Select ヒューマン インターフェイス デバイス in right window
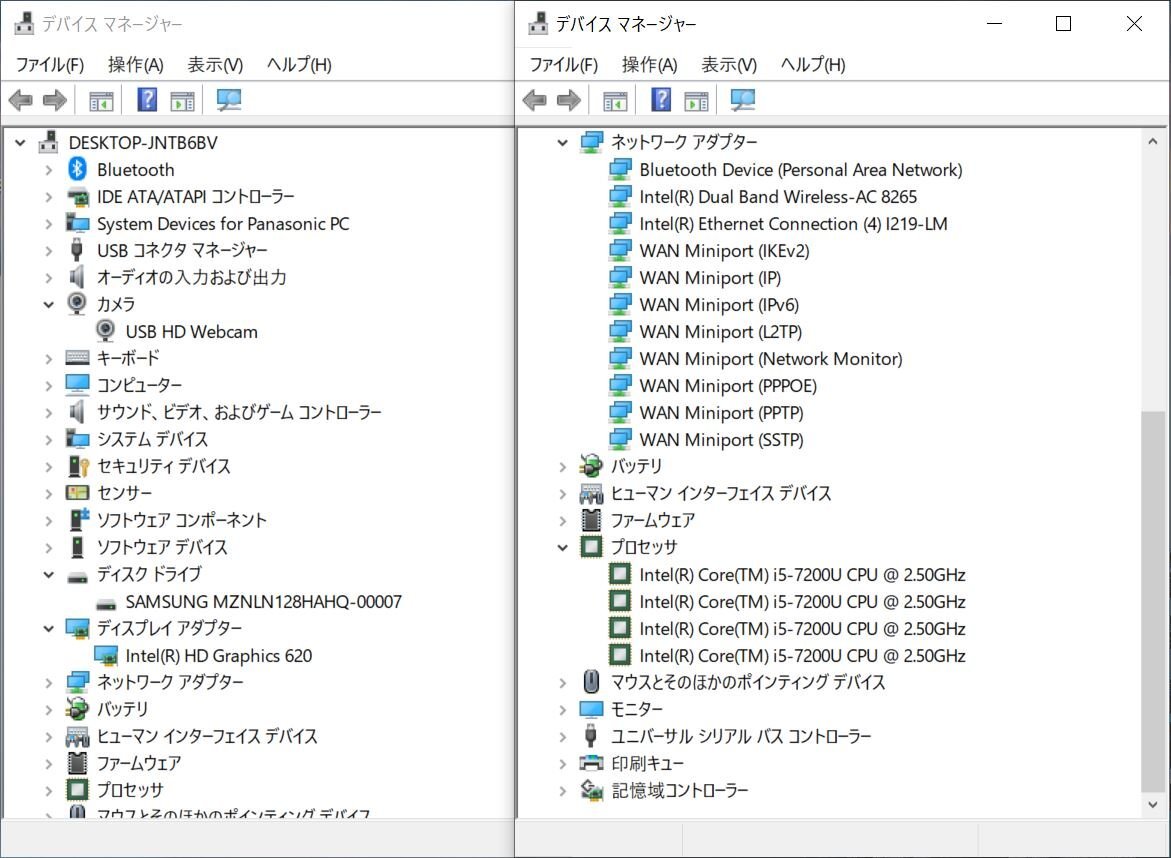 pyautogui.click(x=721, y=493)
